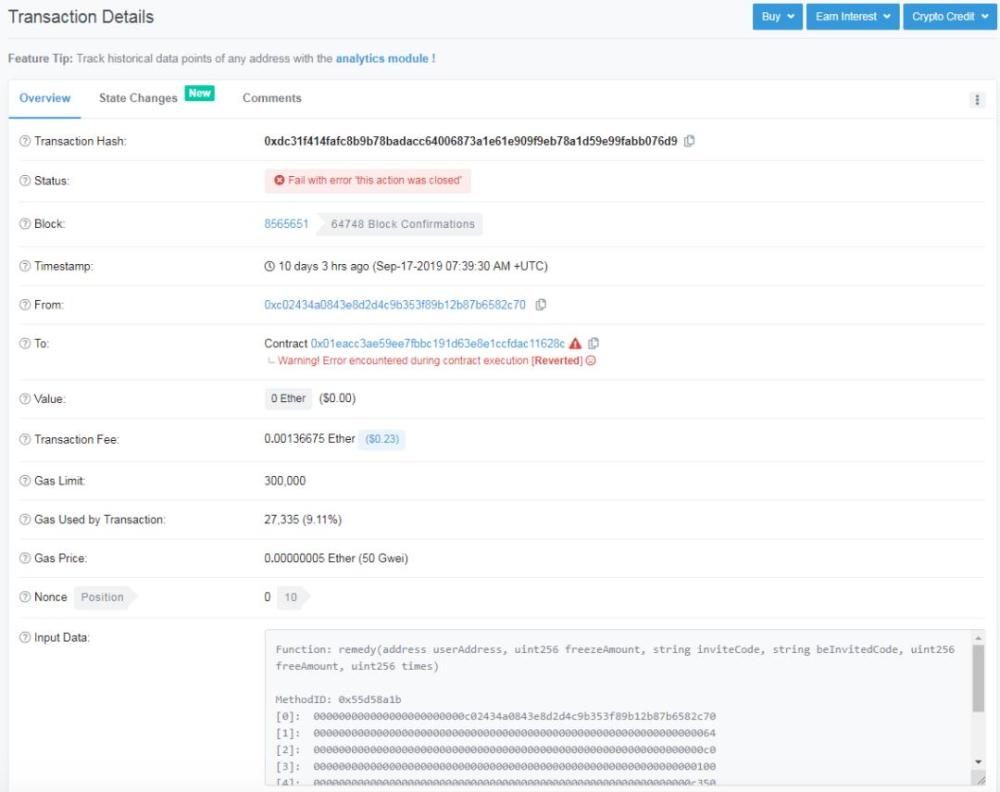Open the From address 0xc02434a0843e link
This screenshot has height=792, width=1000.
[x=395, y=305]
